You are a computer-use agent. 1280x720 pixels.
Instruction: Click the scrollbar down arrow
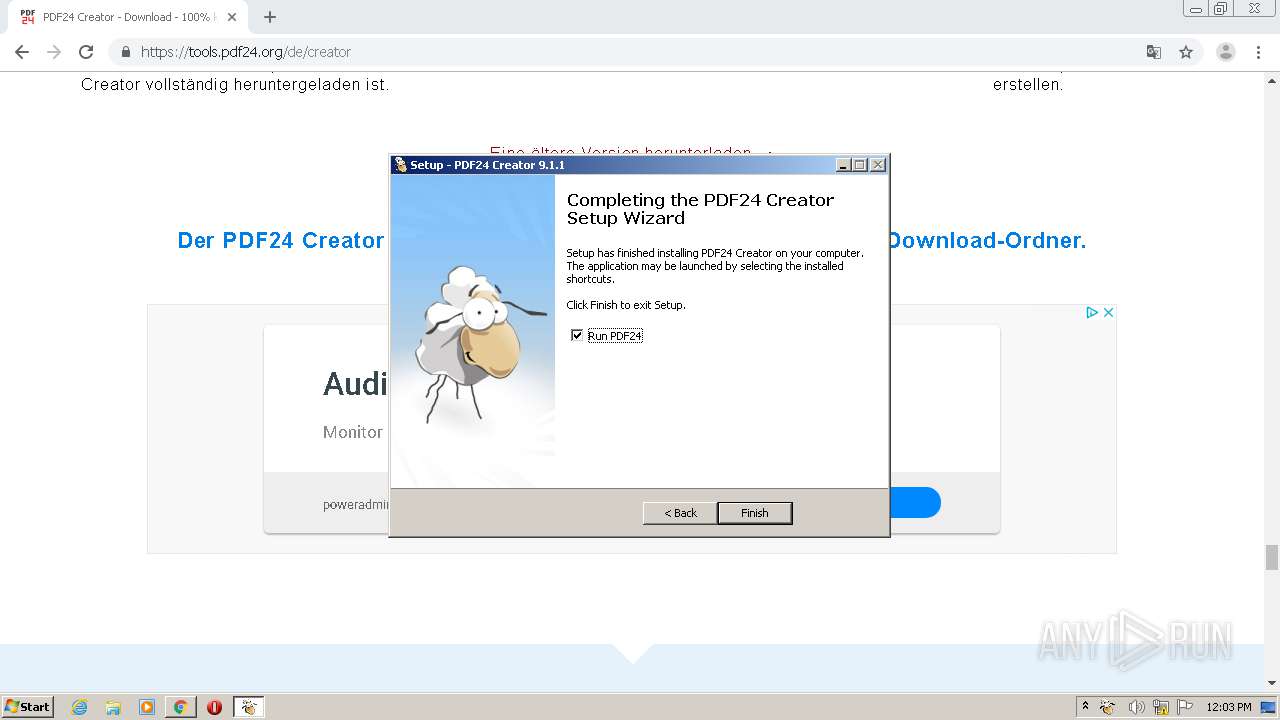pos(1272,684)
